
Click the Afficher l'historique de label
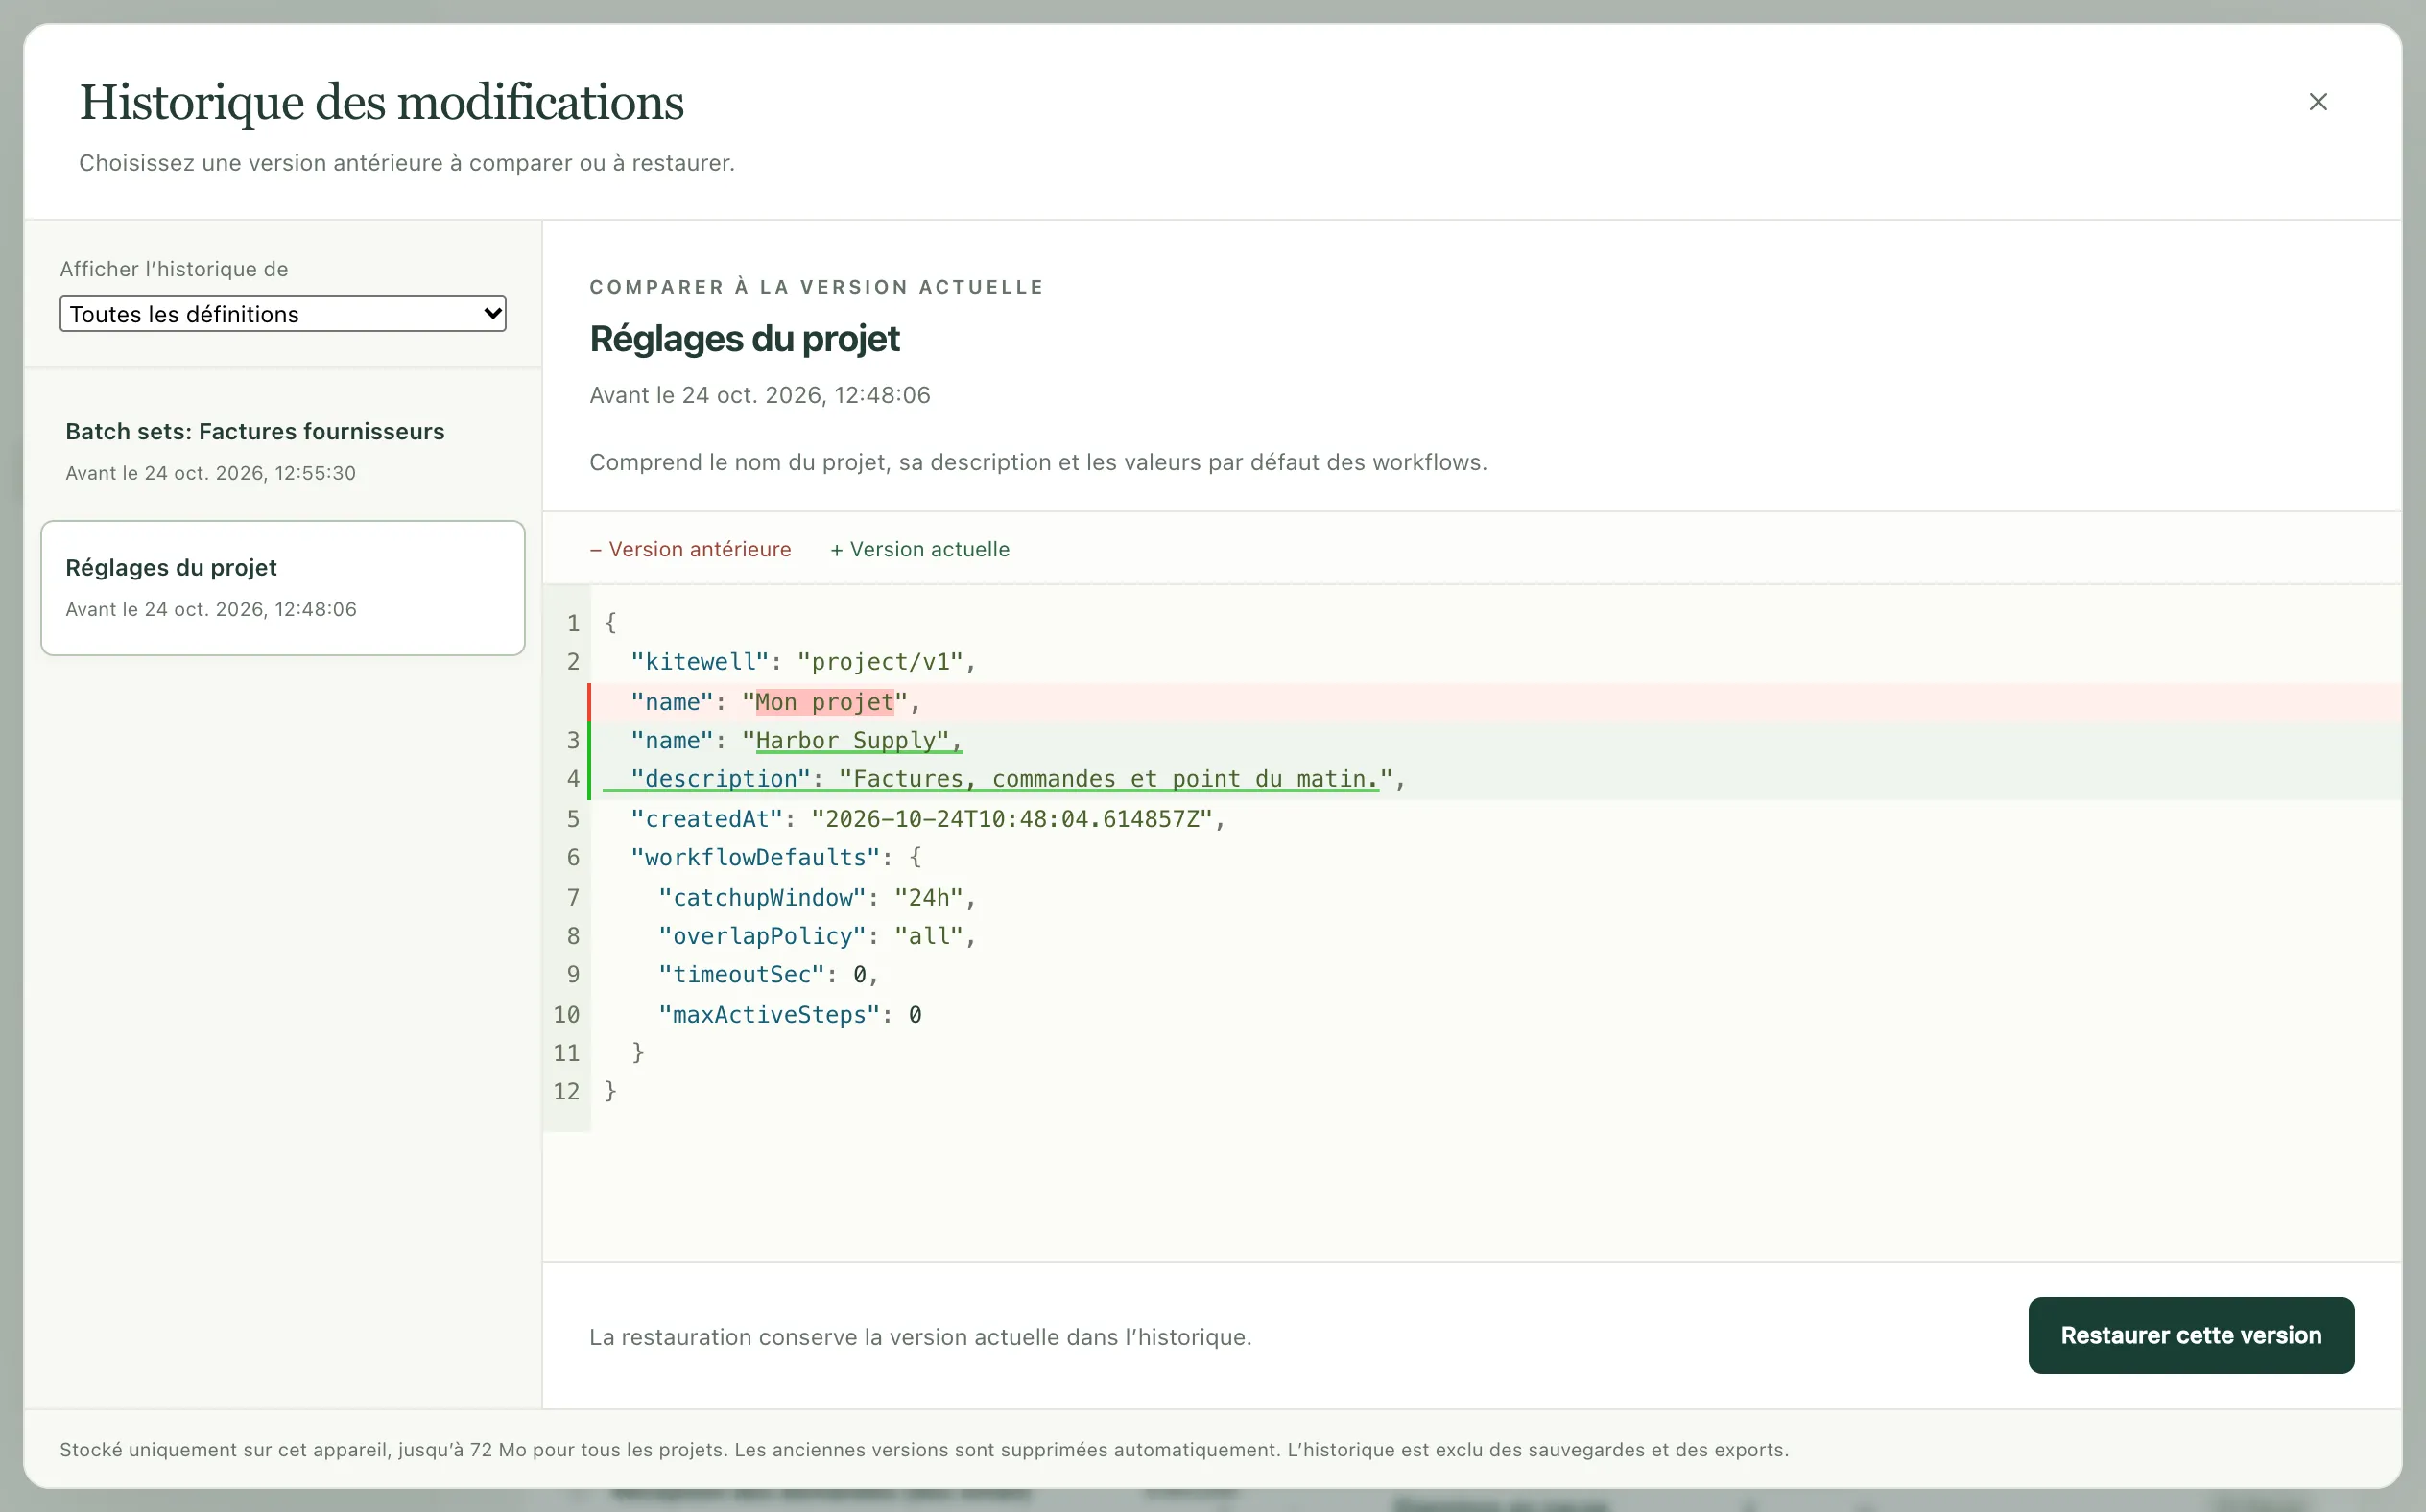pos(174,269)
